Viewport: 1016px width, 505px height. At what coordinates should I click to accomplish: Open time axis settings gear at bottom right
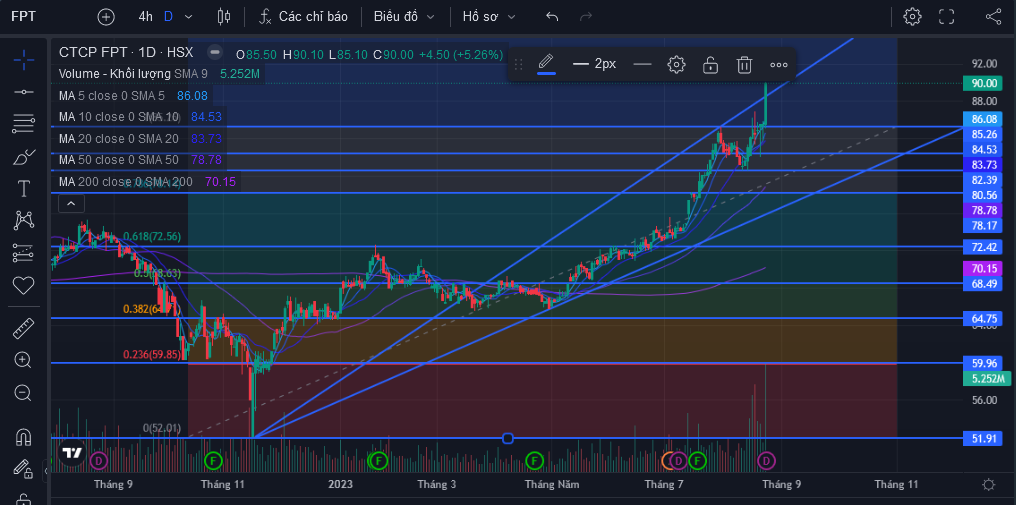point(989,484)
